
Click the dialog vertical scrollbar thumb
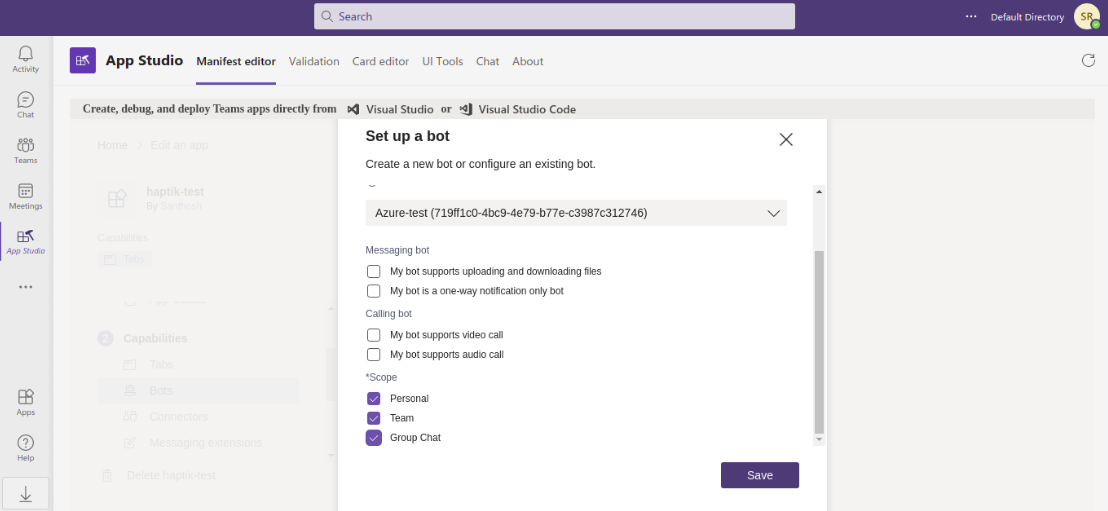tap(819, 342)
